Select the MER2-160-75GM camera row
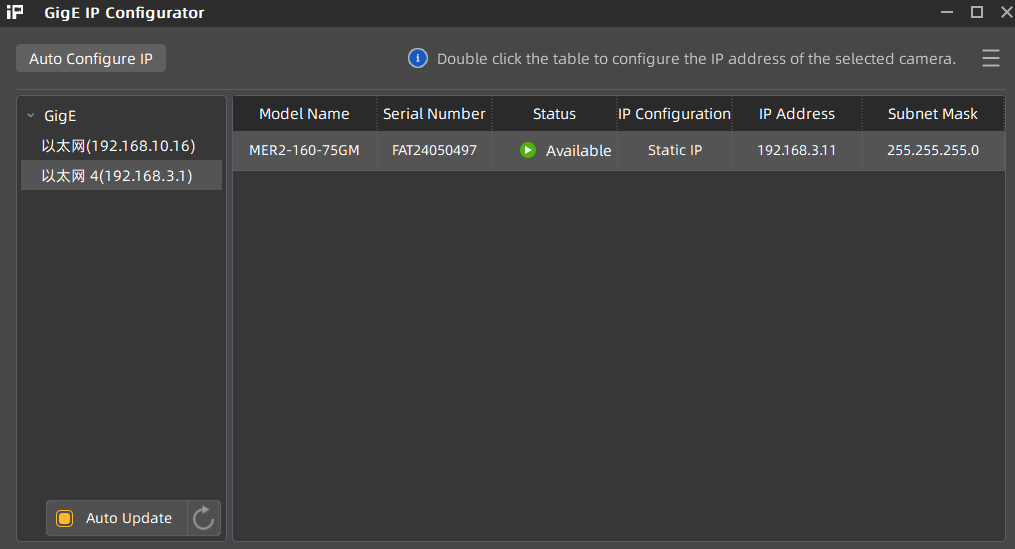1015x549 pixels. click(304, 151)
